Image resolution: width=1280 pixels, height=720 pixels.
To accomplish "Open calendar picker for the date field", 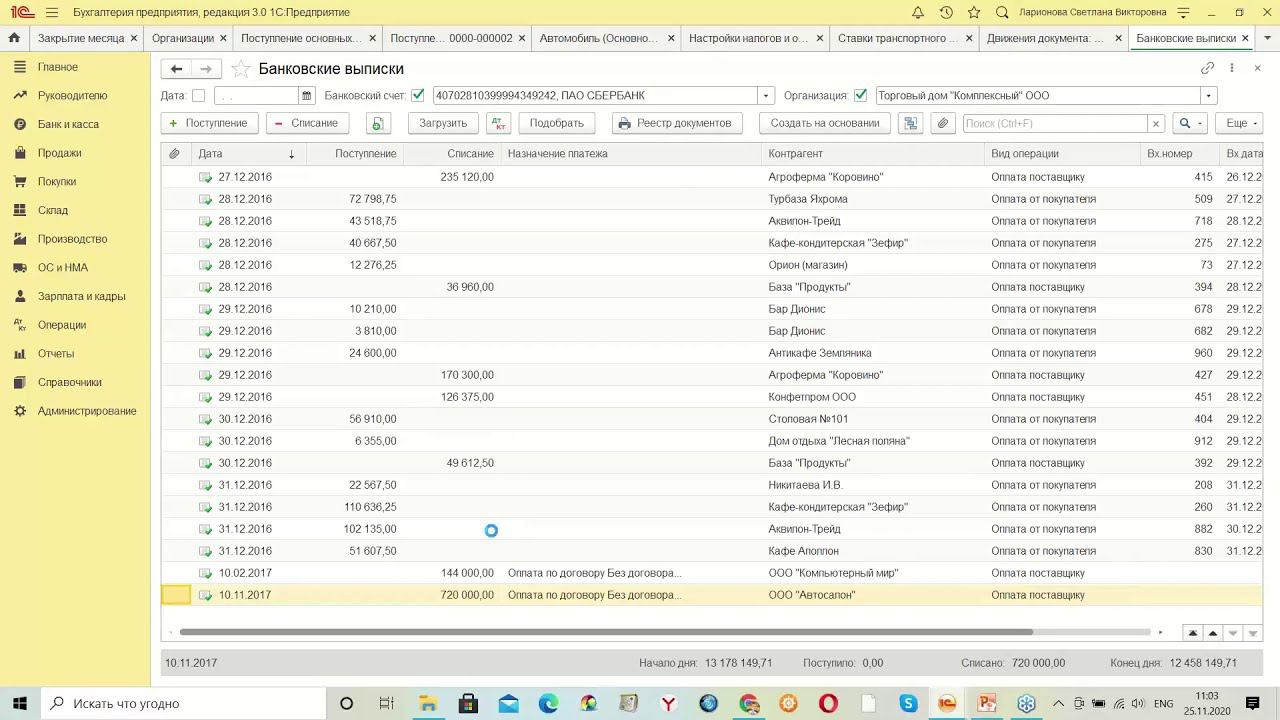I will point(306,96).
